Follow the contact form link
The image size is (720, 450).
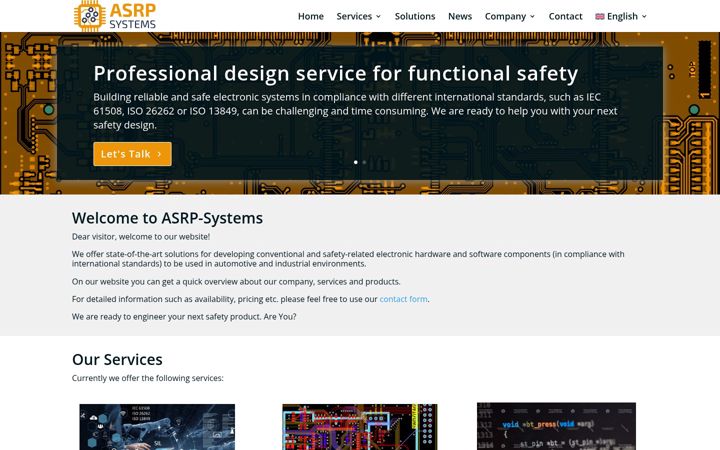click(x=404, y=299)
